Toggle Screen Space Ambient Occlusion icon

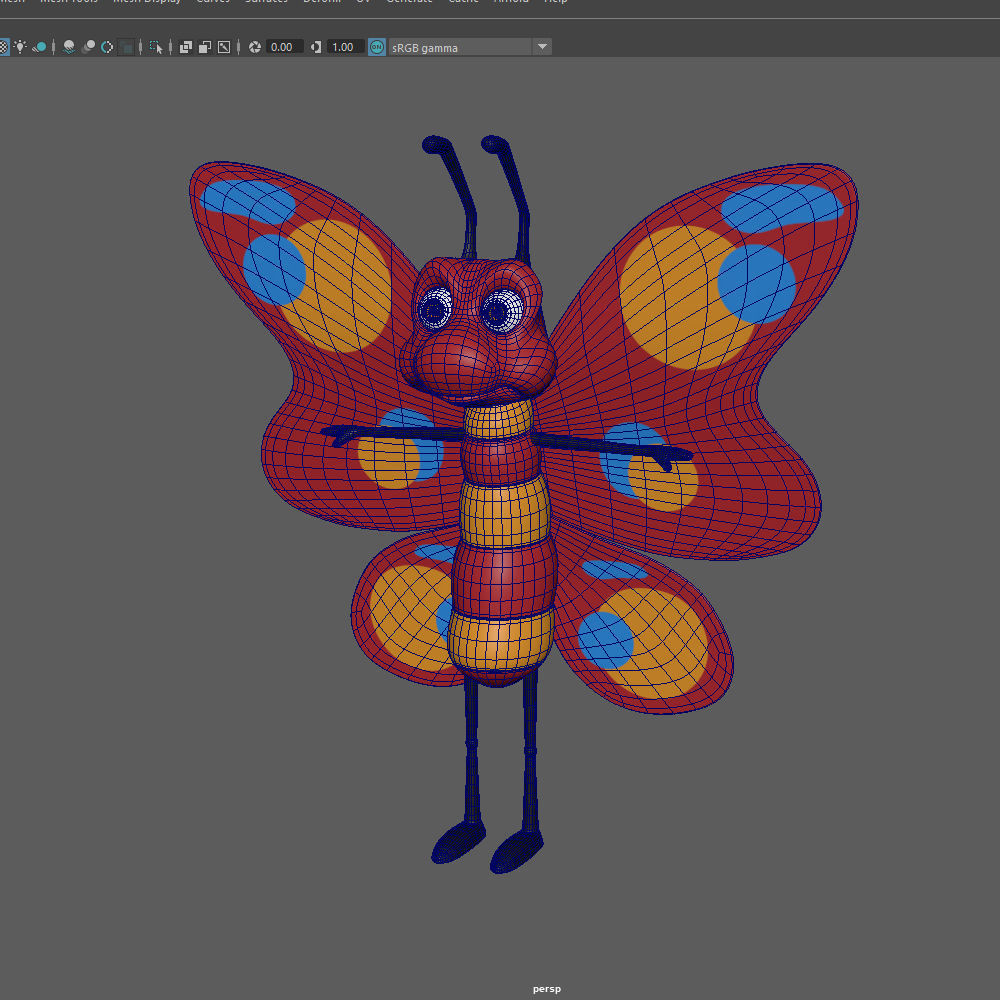(x=69, y=47)
